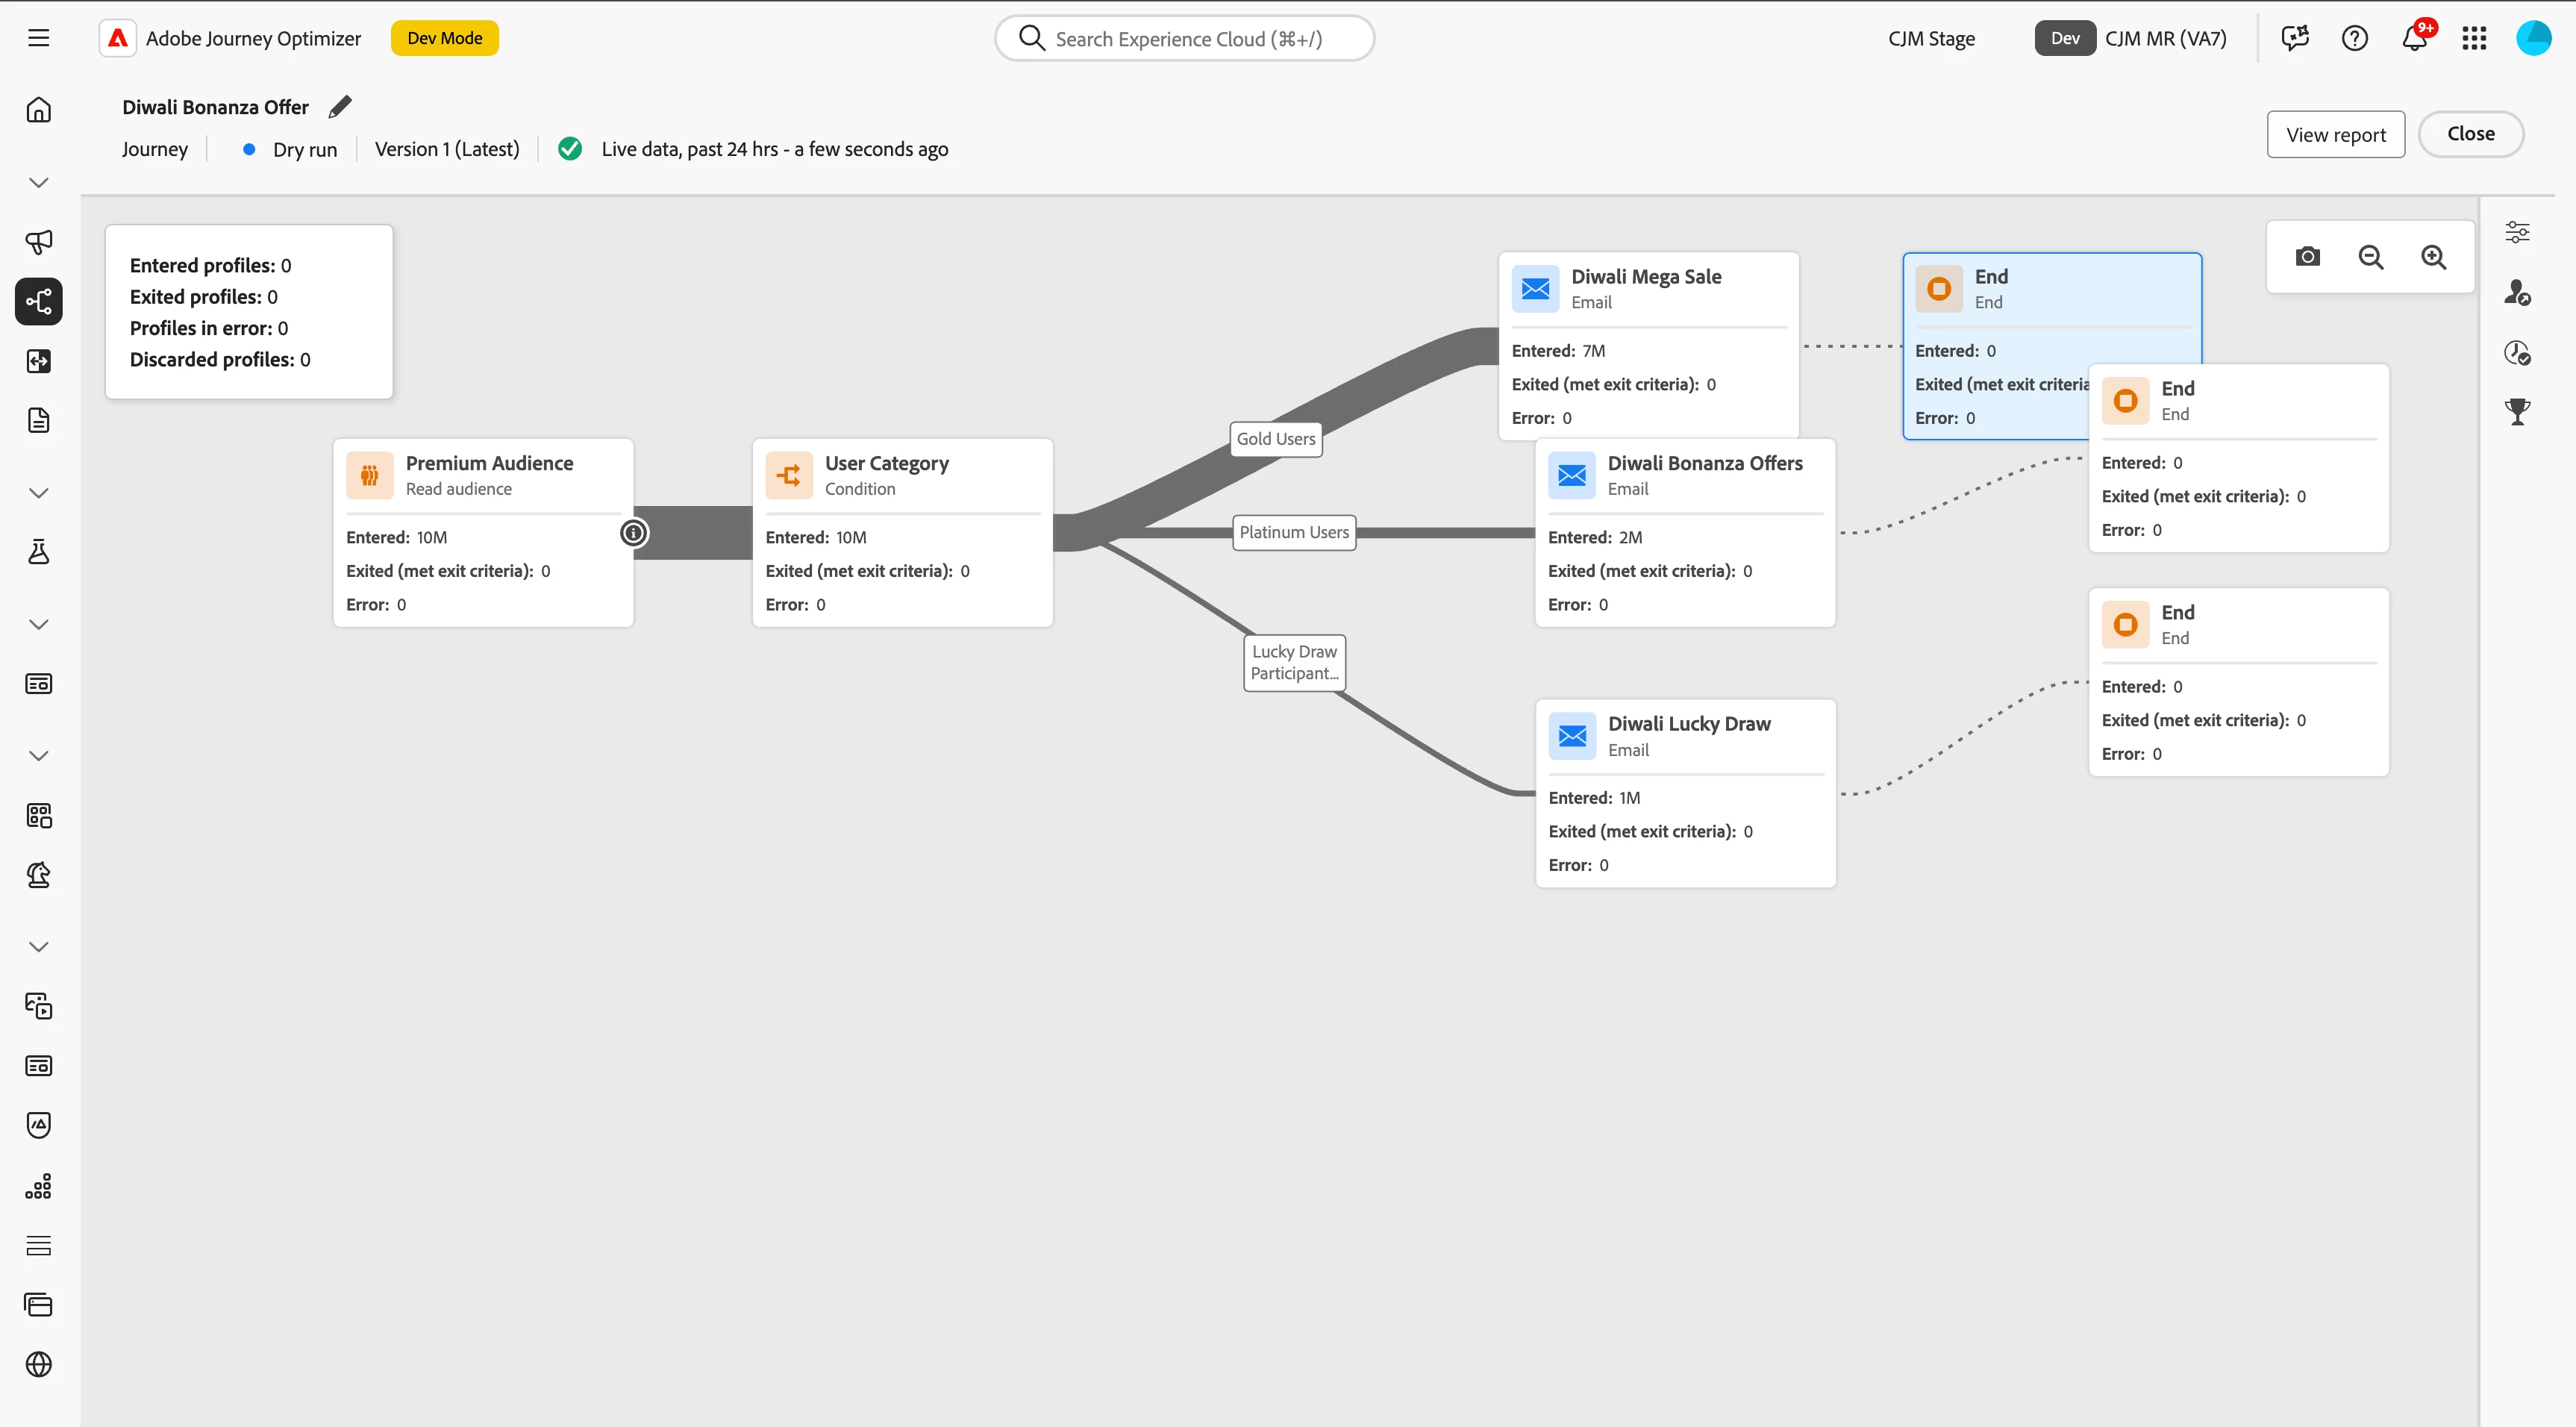This screenshot has height=1427, width=2576.
Task: Toggle the hamburger navigation menu
Action: pyautogui.click(x=39, y=38)
